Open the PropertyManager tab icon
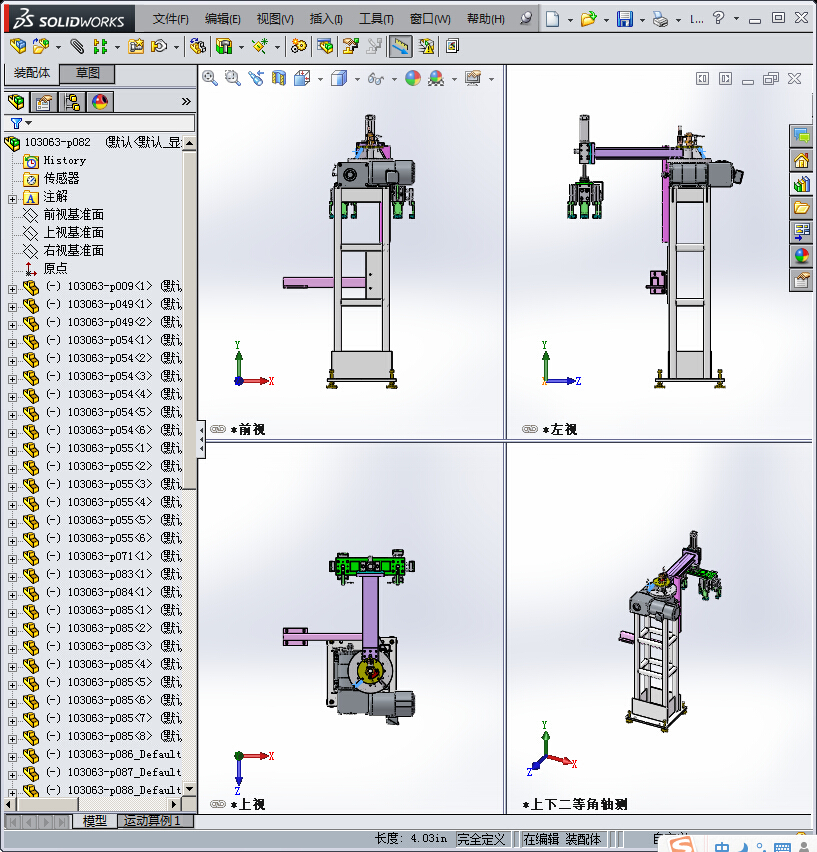 coord(44,102)
